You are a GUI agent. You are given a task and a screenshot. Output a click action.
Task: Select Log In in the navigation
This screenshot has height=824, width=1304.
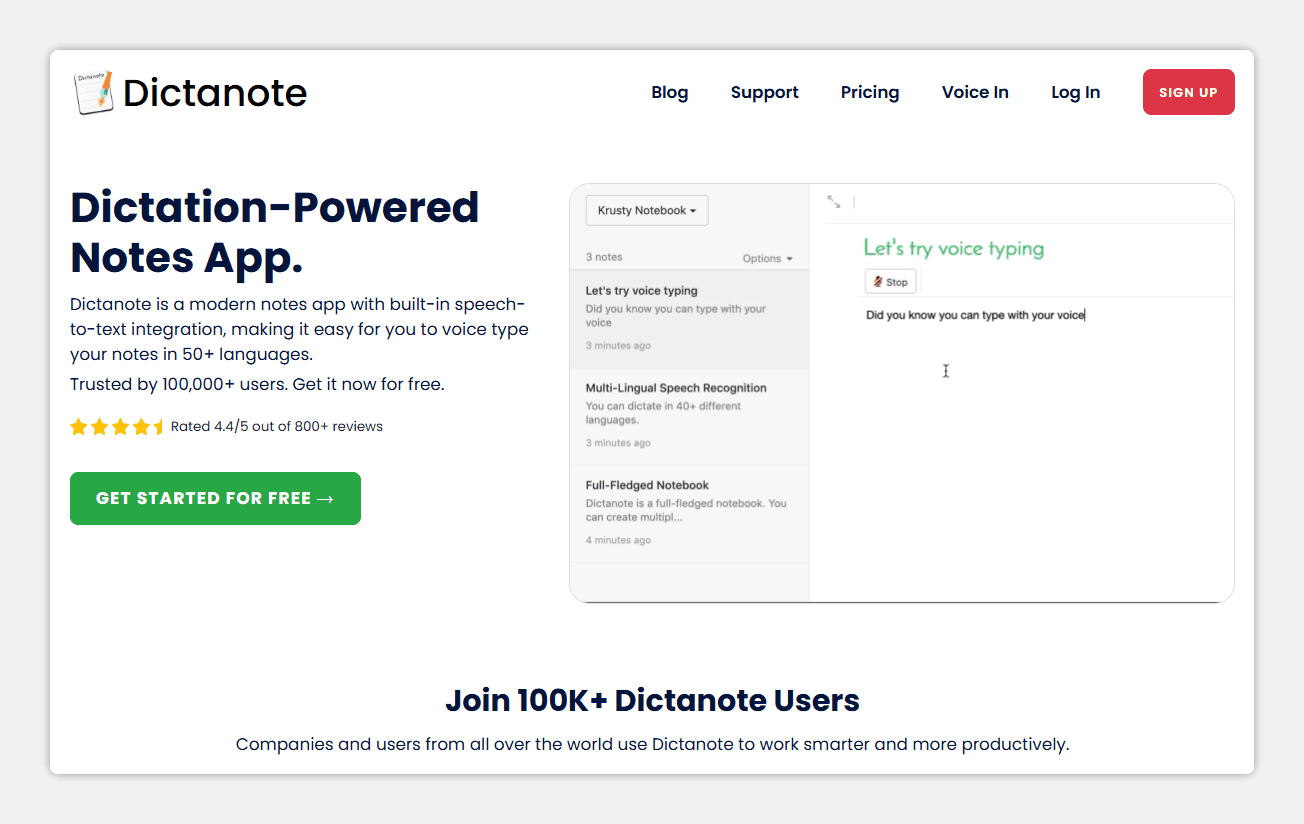coord(1075,92)
